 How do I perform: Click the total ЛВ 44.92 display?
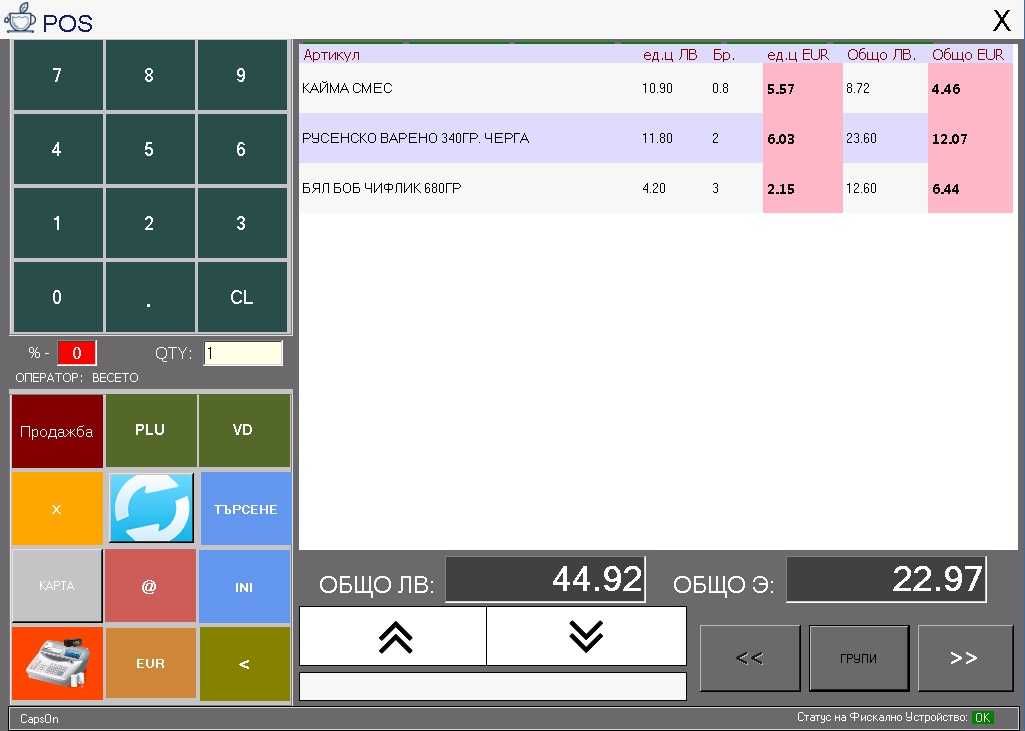(545, 579)
